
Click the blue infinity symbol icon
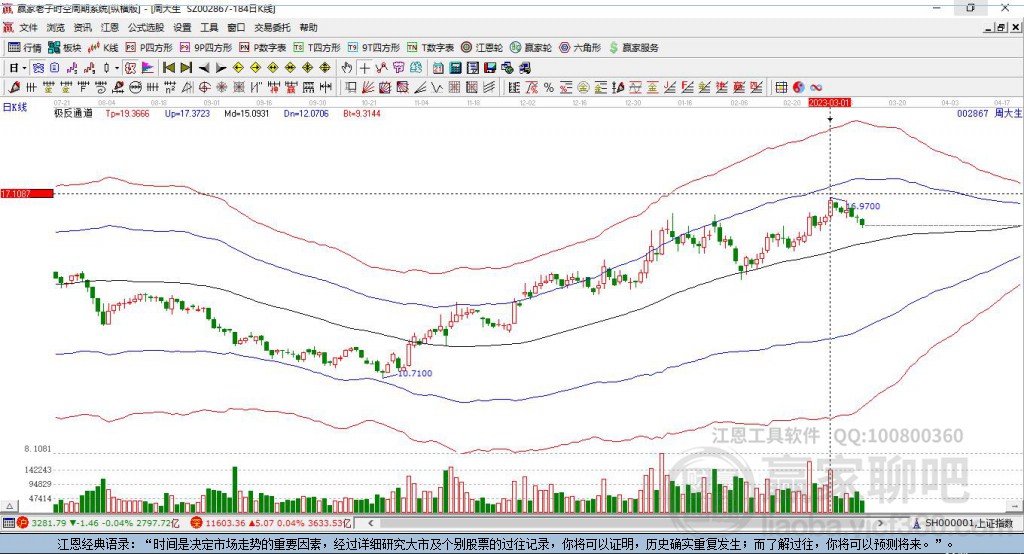point(816,88)
